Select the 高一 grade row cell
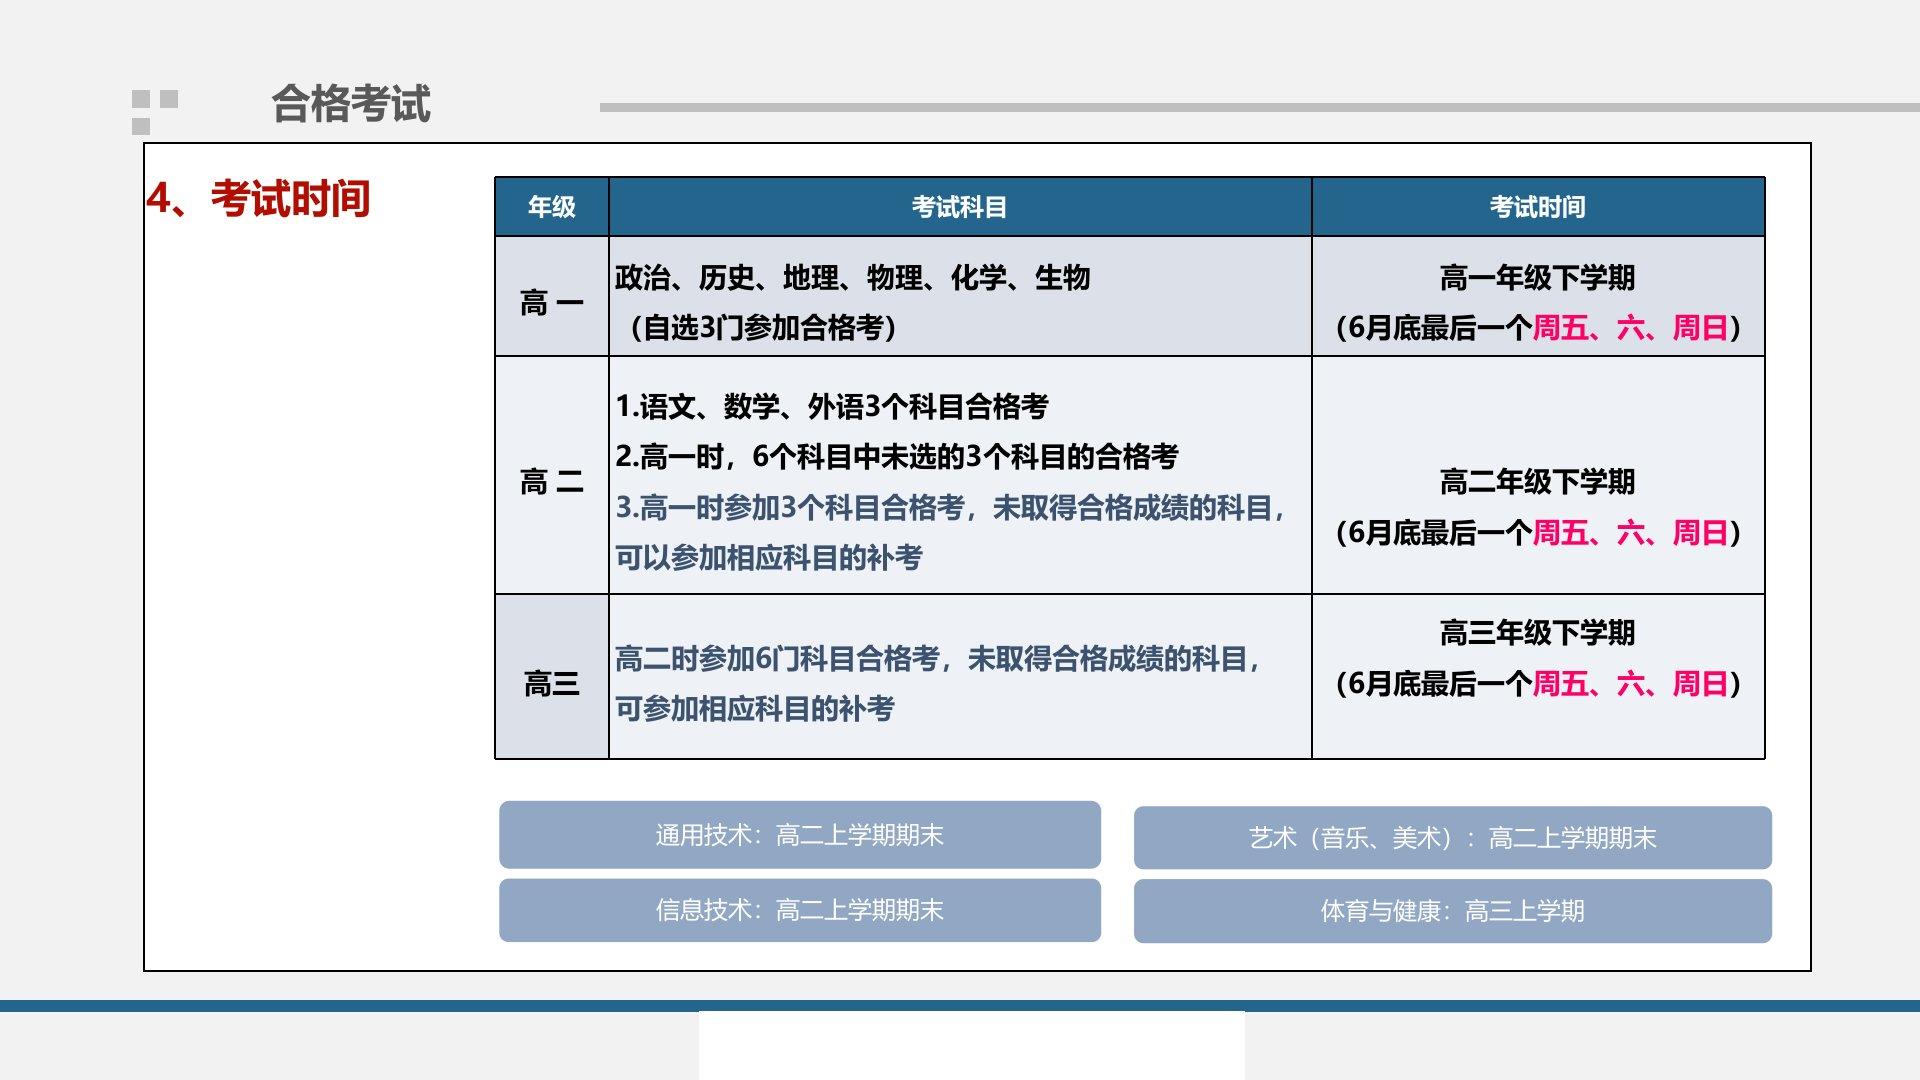The height and width of the screenshot is (1080, 1920). [551, 301]
